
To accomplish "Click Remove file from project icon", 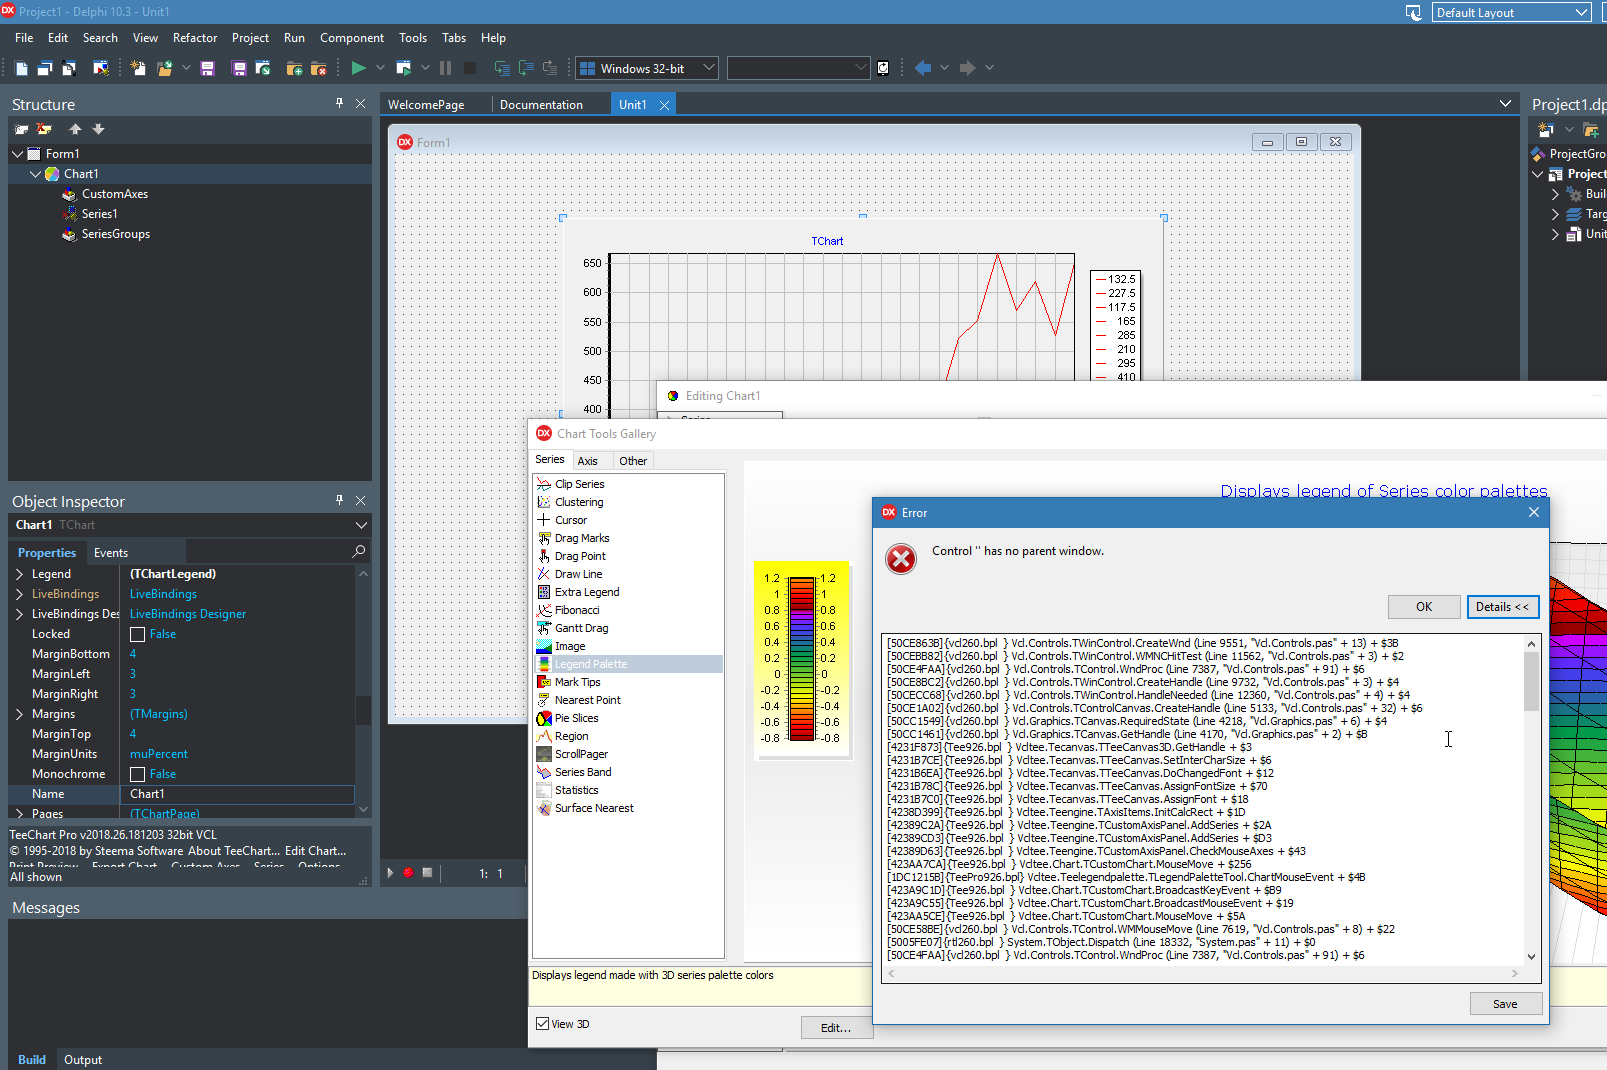I will pos(319,68).
